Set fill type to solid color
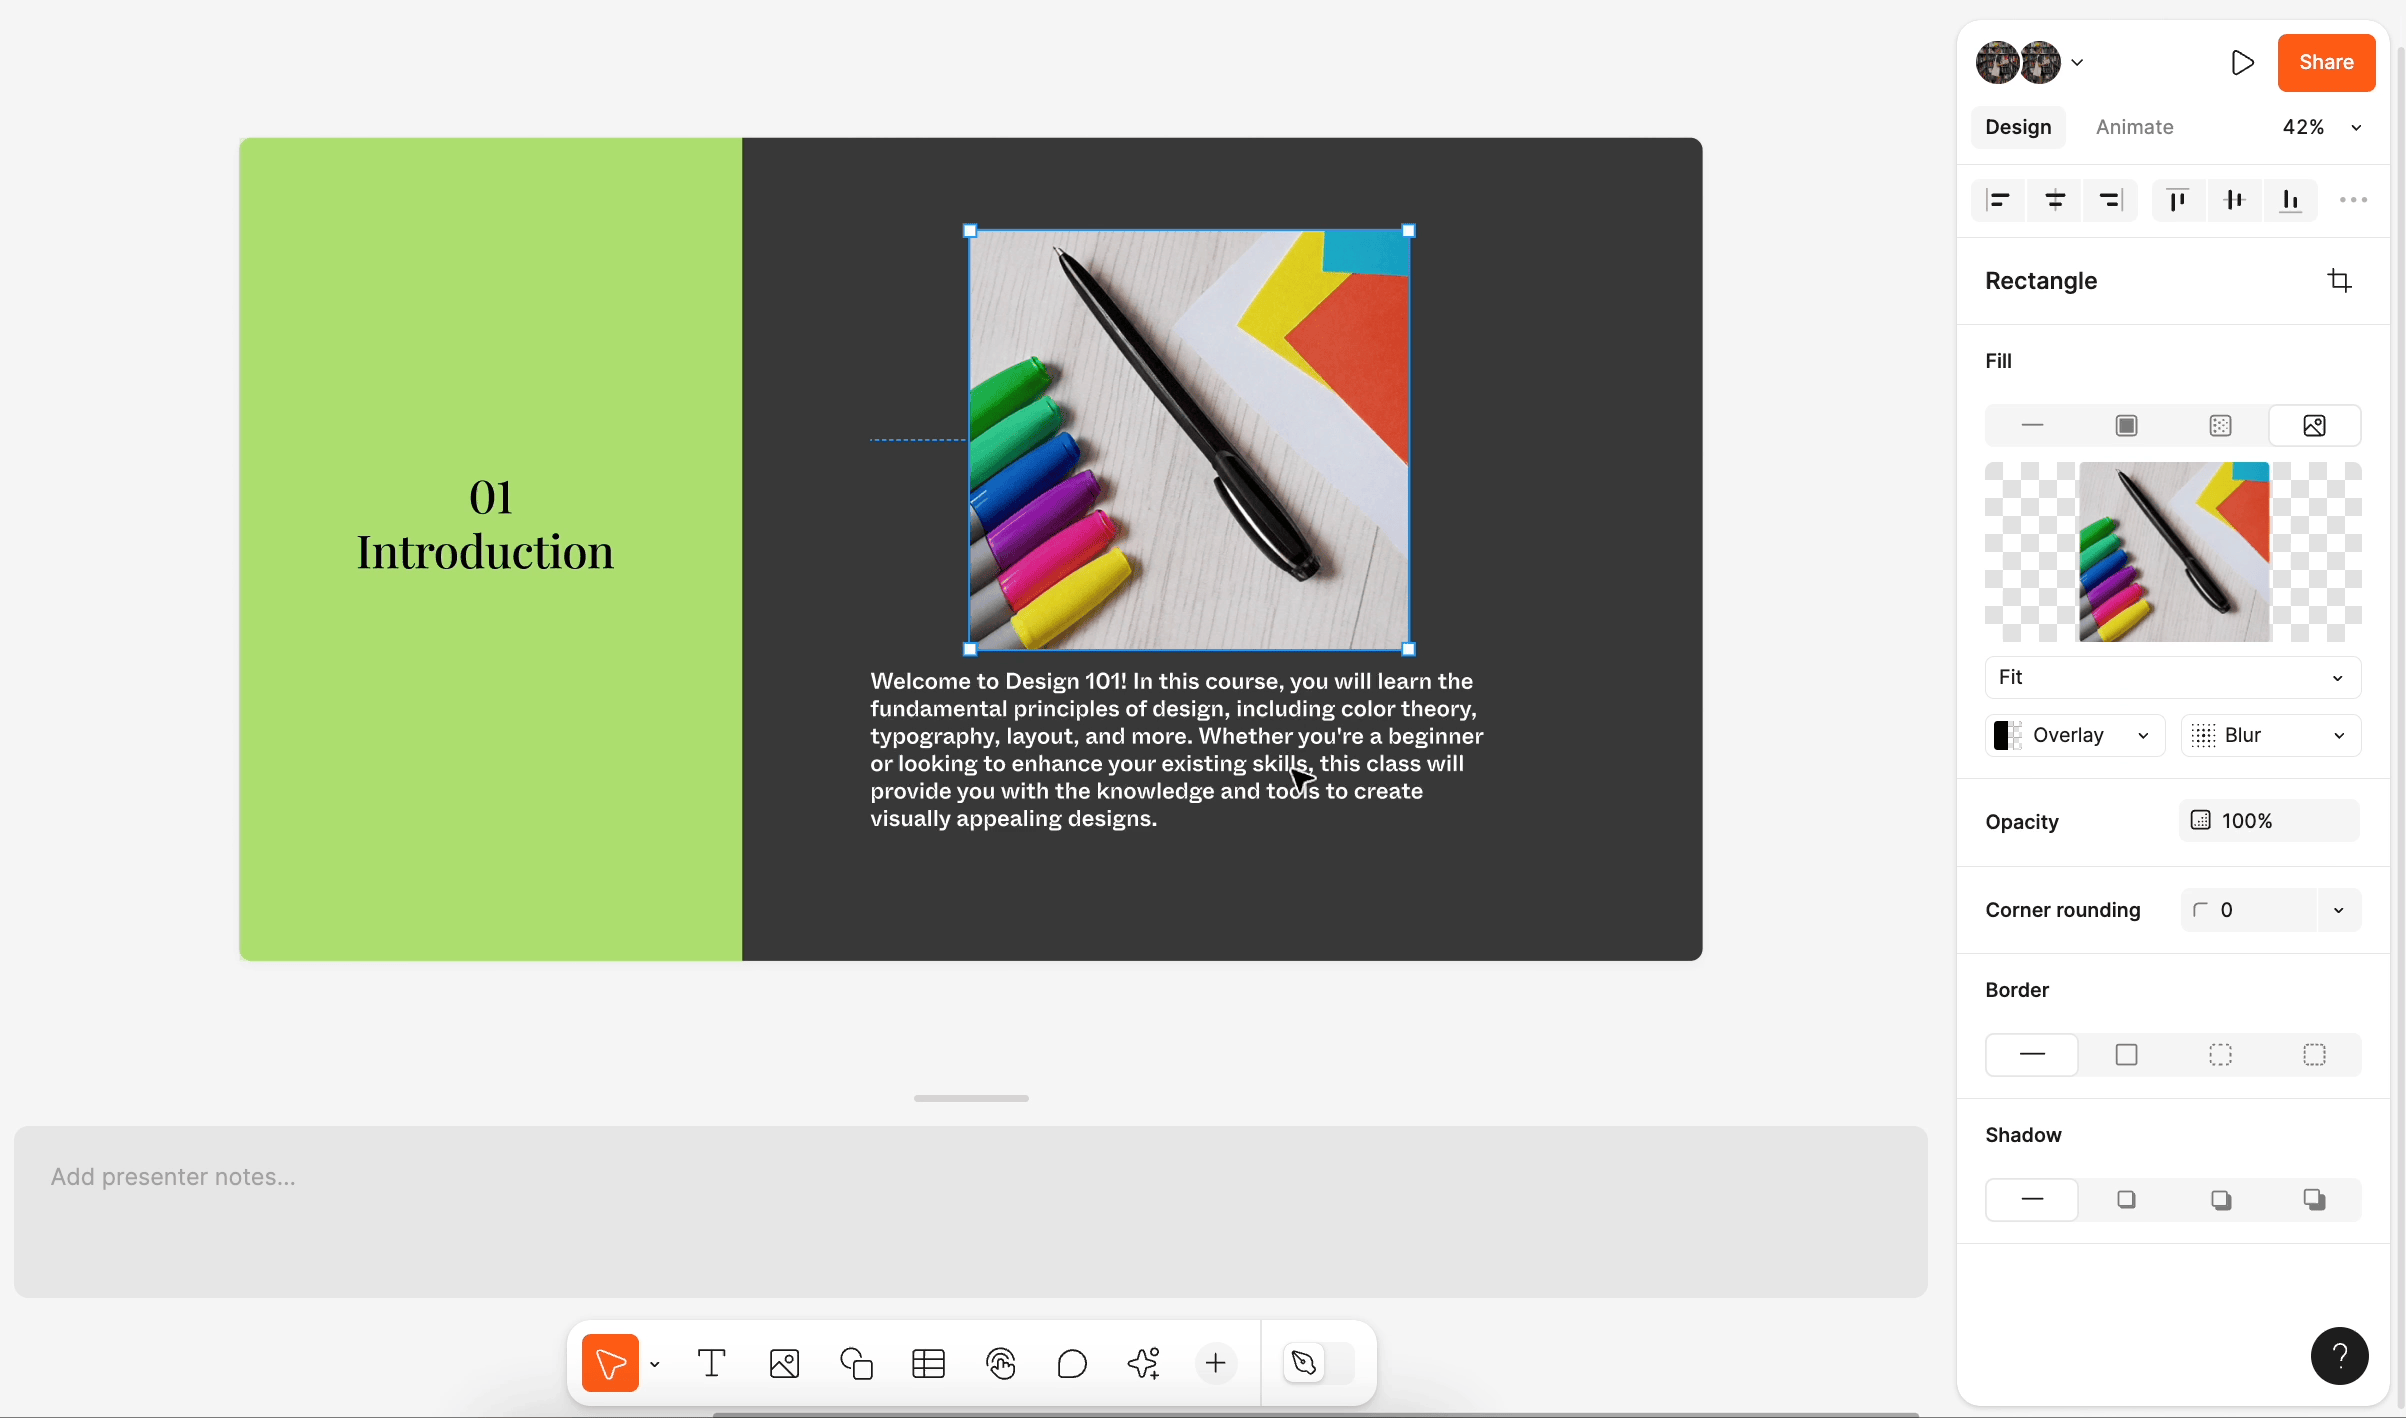2406x1418 pixels. pos(2126,426)
